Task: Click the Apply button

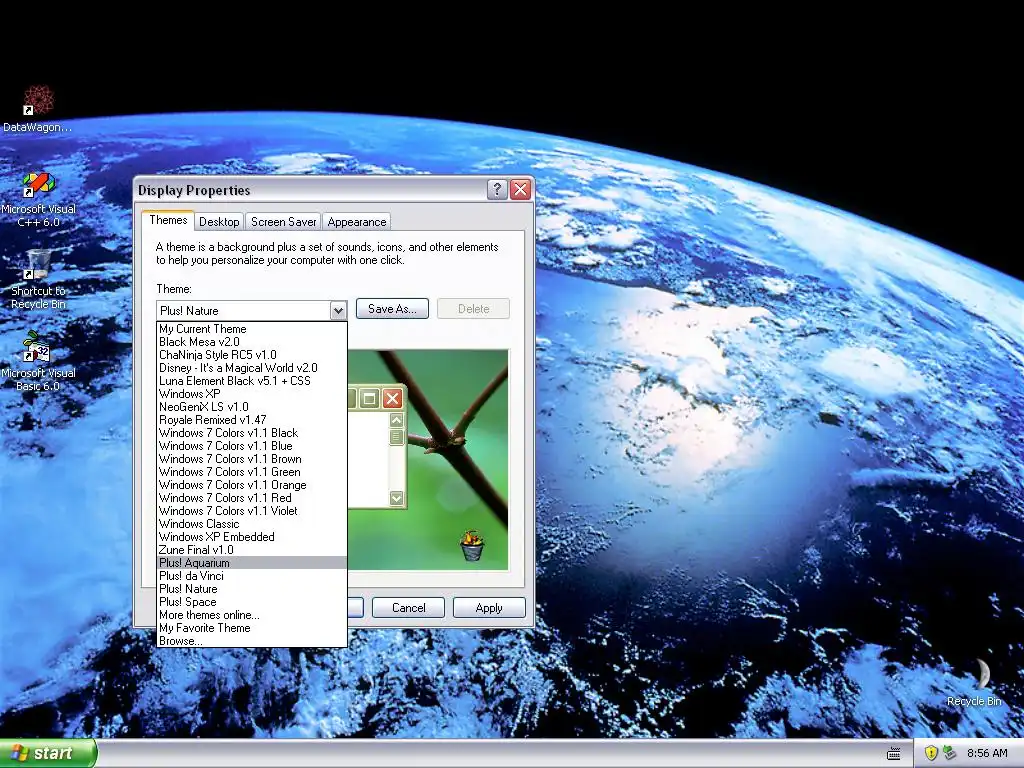Action: (489, 607)
